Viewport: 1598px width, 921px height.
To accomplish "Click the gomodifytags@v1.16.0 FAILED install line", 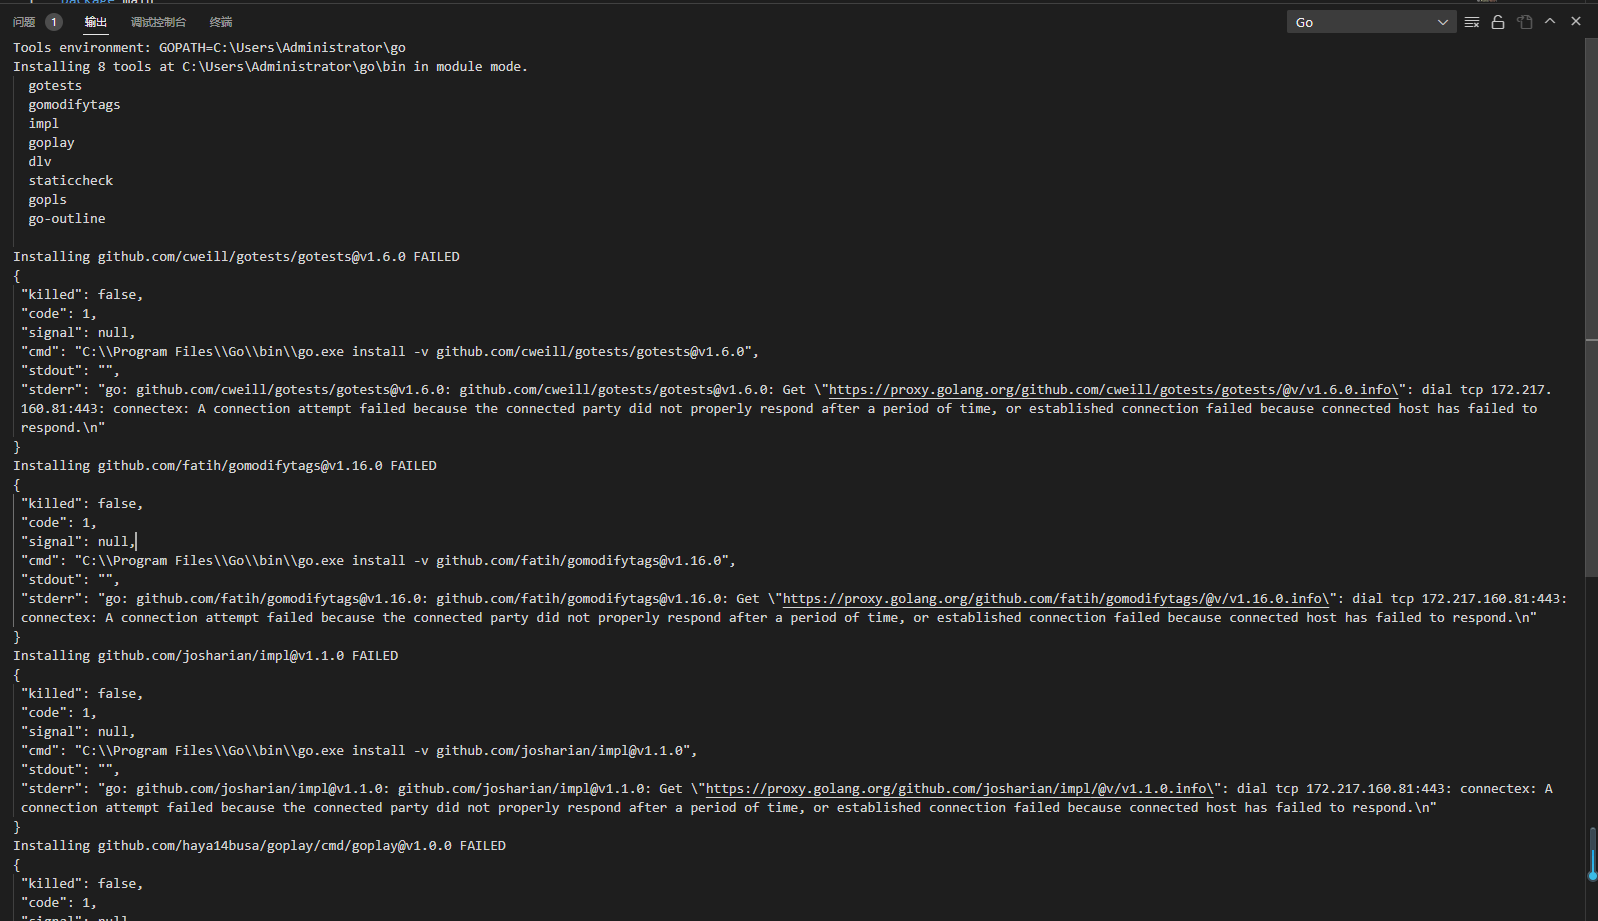I will point(225,466).
